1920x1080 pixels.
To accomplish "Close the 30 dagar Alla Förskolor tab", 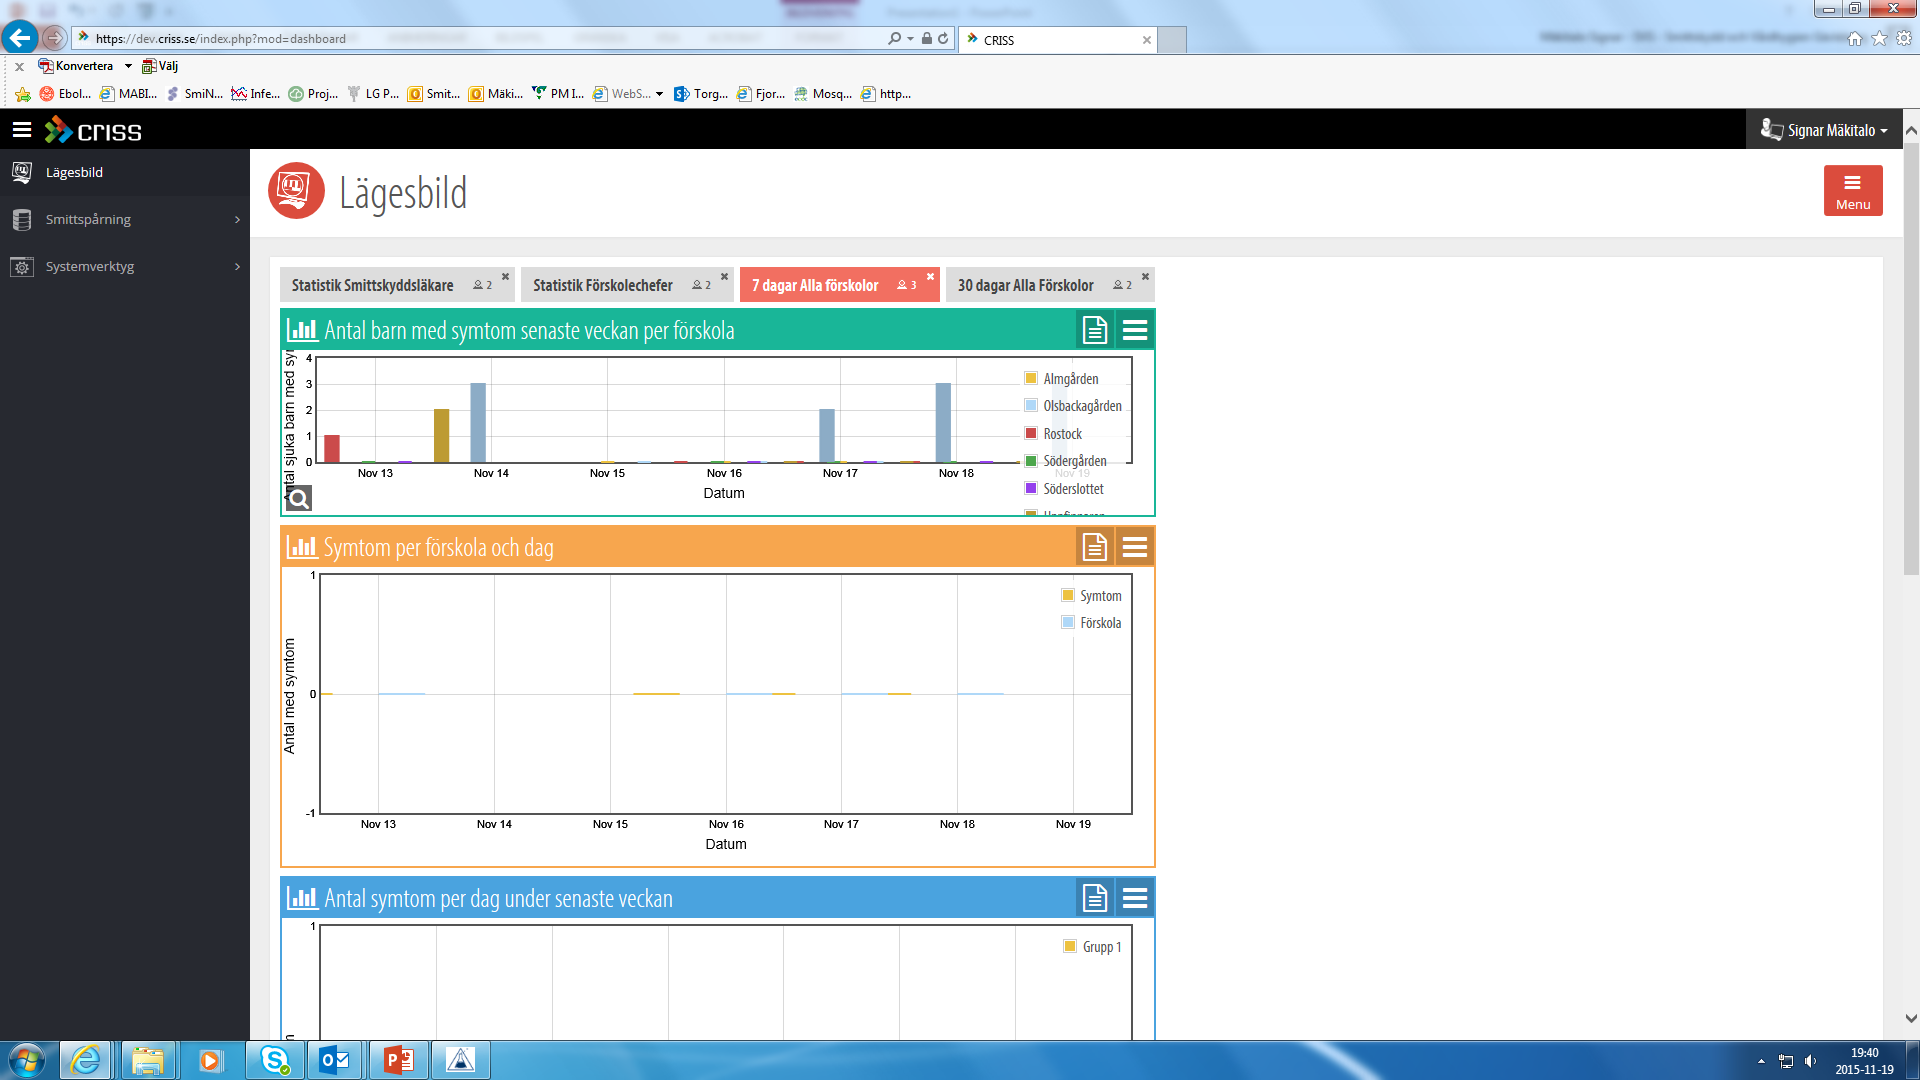I will click(x=1145, y=277).
